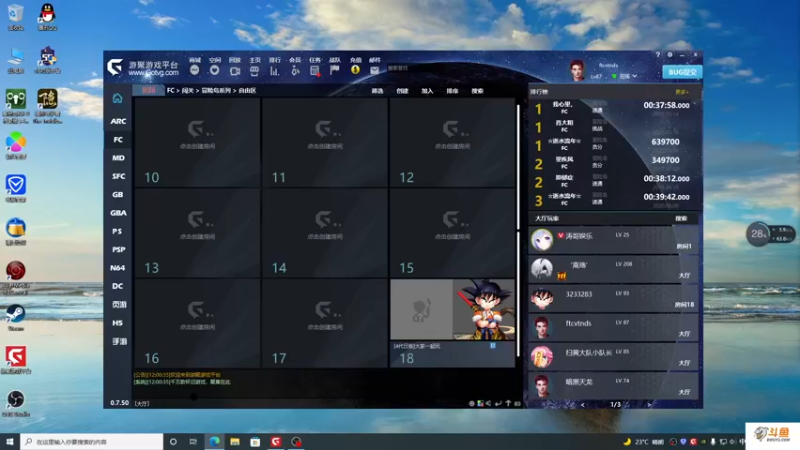Click the ranking entry with score 639700
800x450 pixels.
point(614,144)
